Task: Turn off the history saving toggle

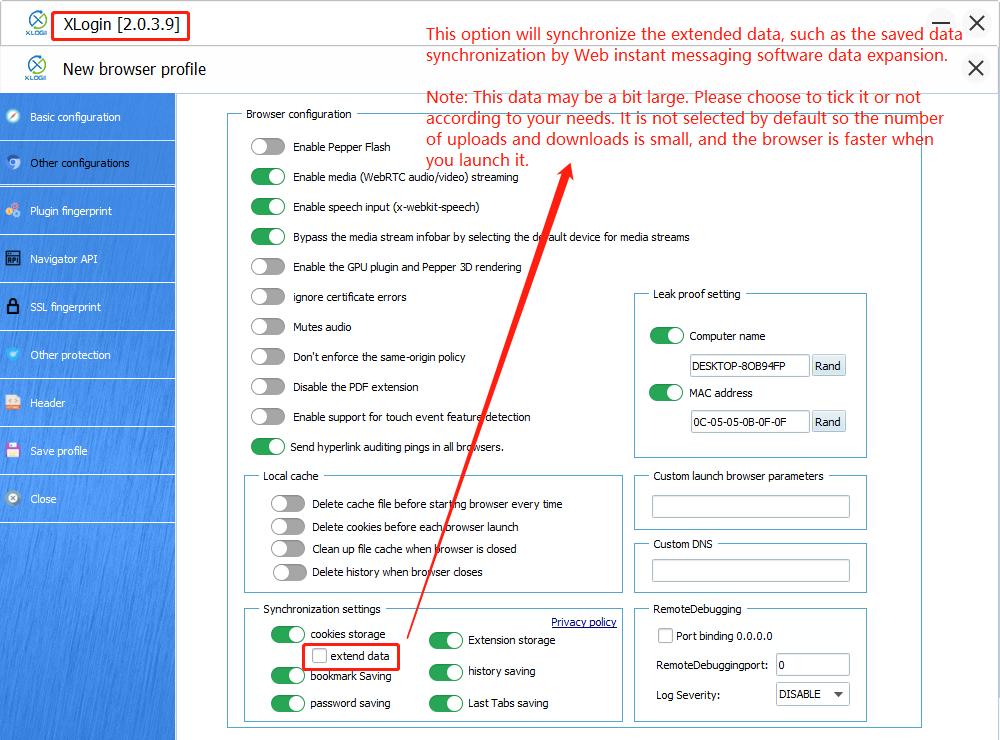Action: pos(446,672)
